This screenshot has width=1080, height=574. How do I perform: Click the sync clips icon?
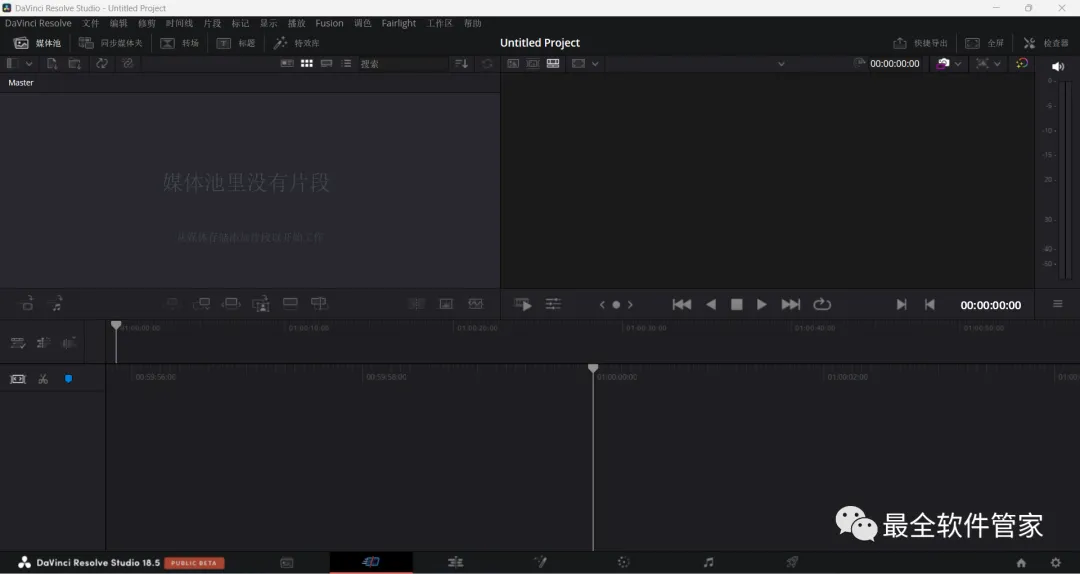[102, 63]
